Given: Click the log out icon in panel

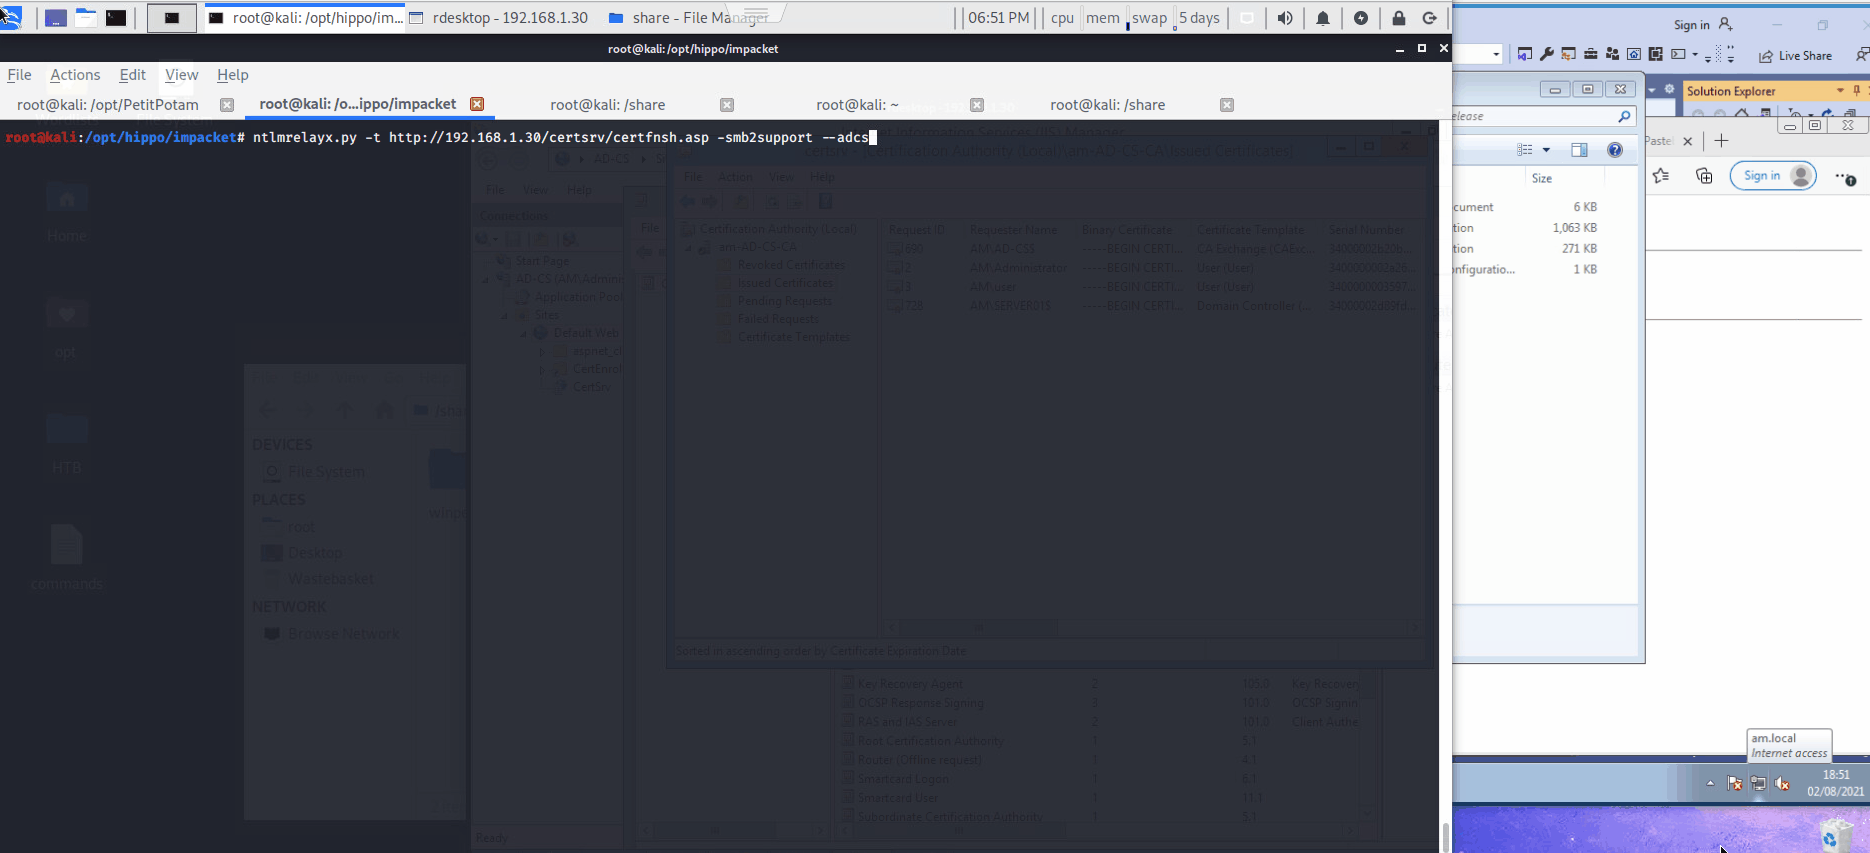Looking at the screenshot, I should click(1430, 18).
